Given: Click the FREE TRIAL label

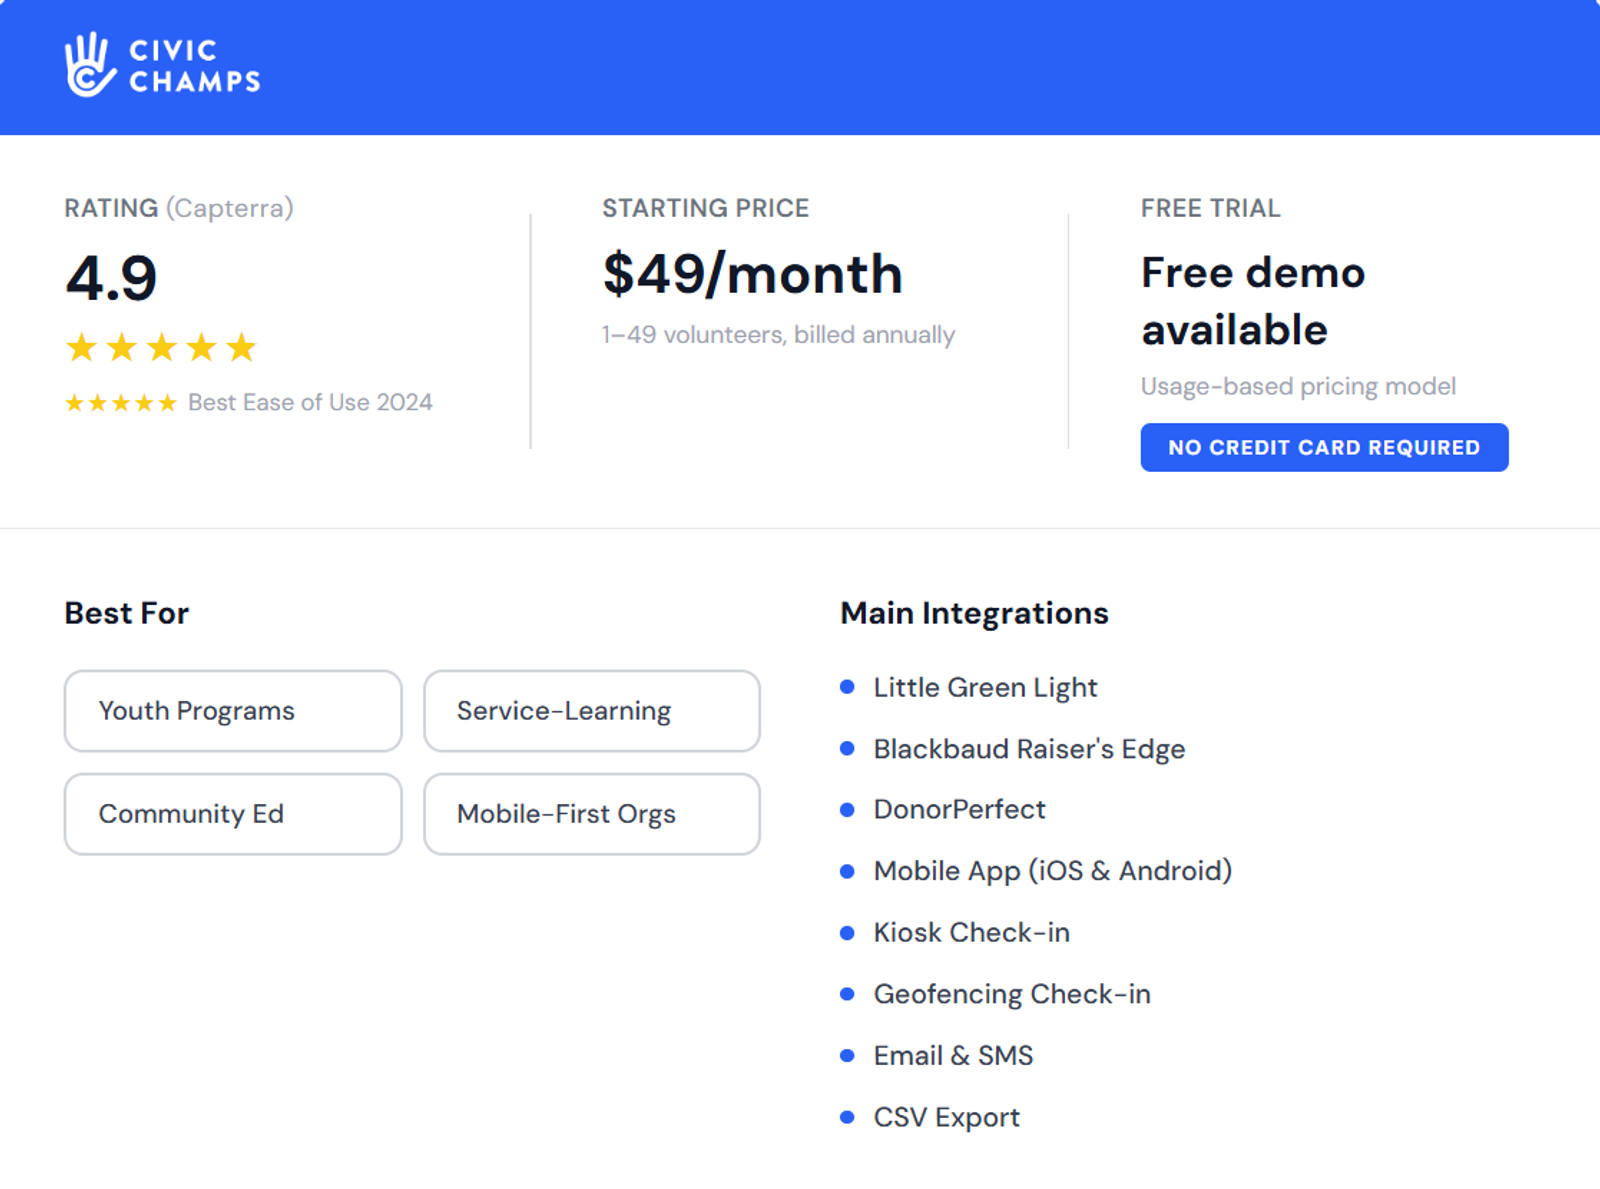Looking at the screenshot, I should (1210, 208).
